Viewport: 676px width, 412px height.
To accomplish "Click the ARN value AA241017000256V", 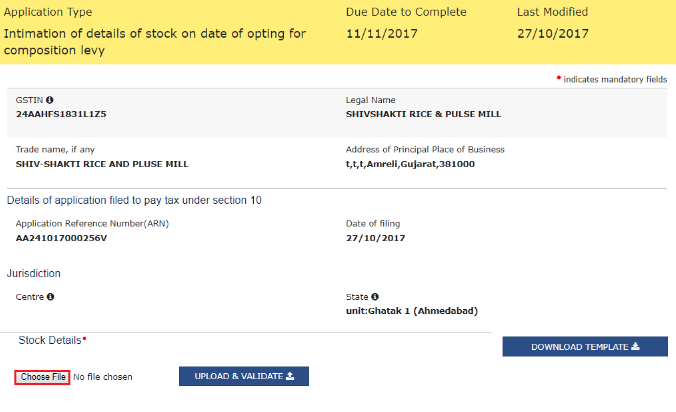I will 61,239.
